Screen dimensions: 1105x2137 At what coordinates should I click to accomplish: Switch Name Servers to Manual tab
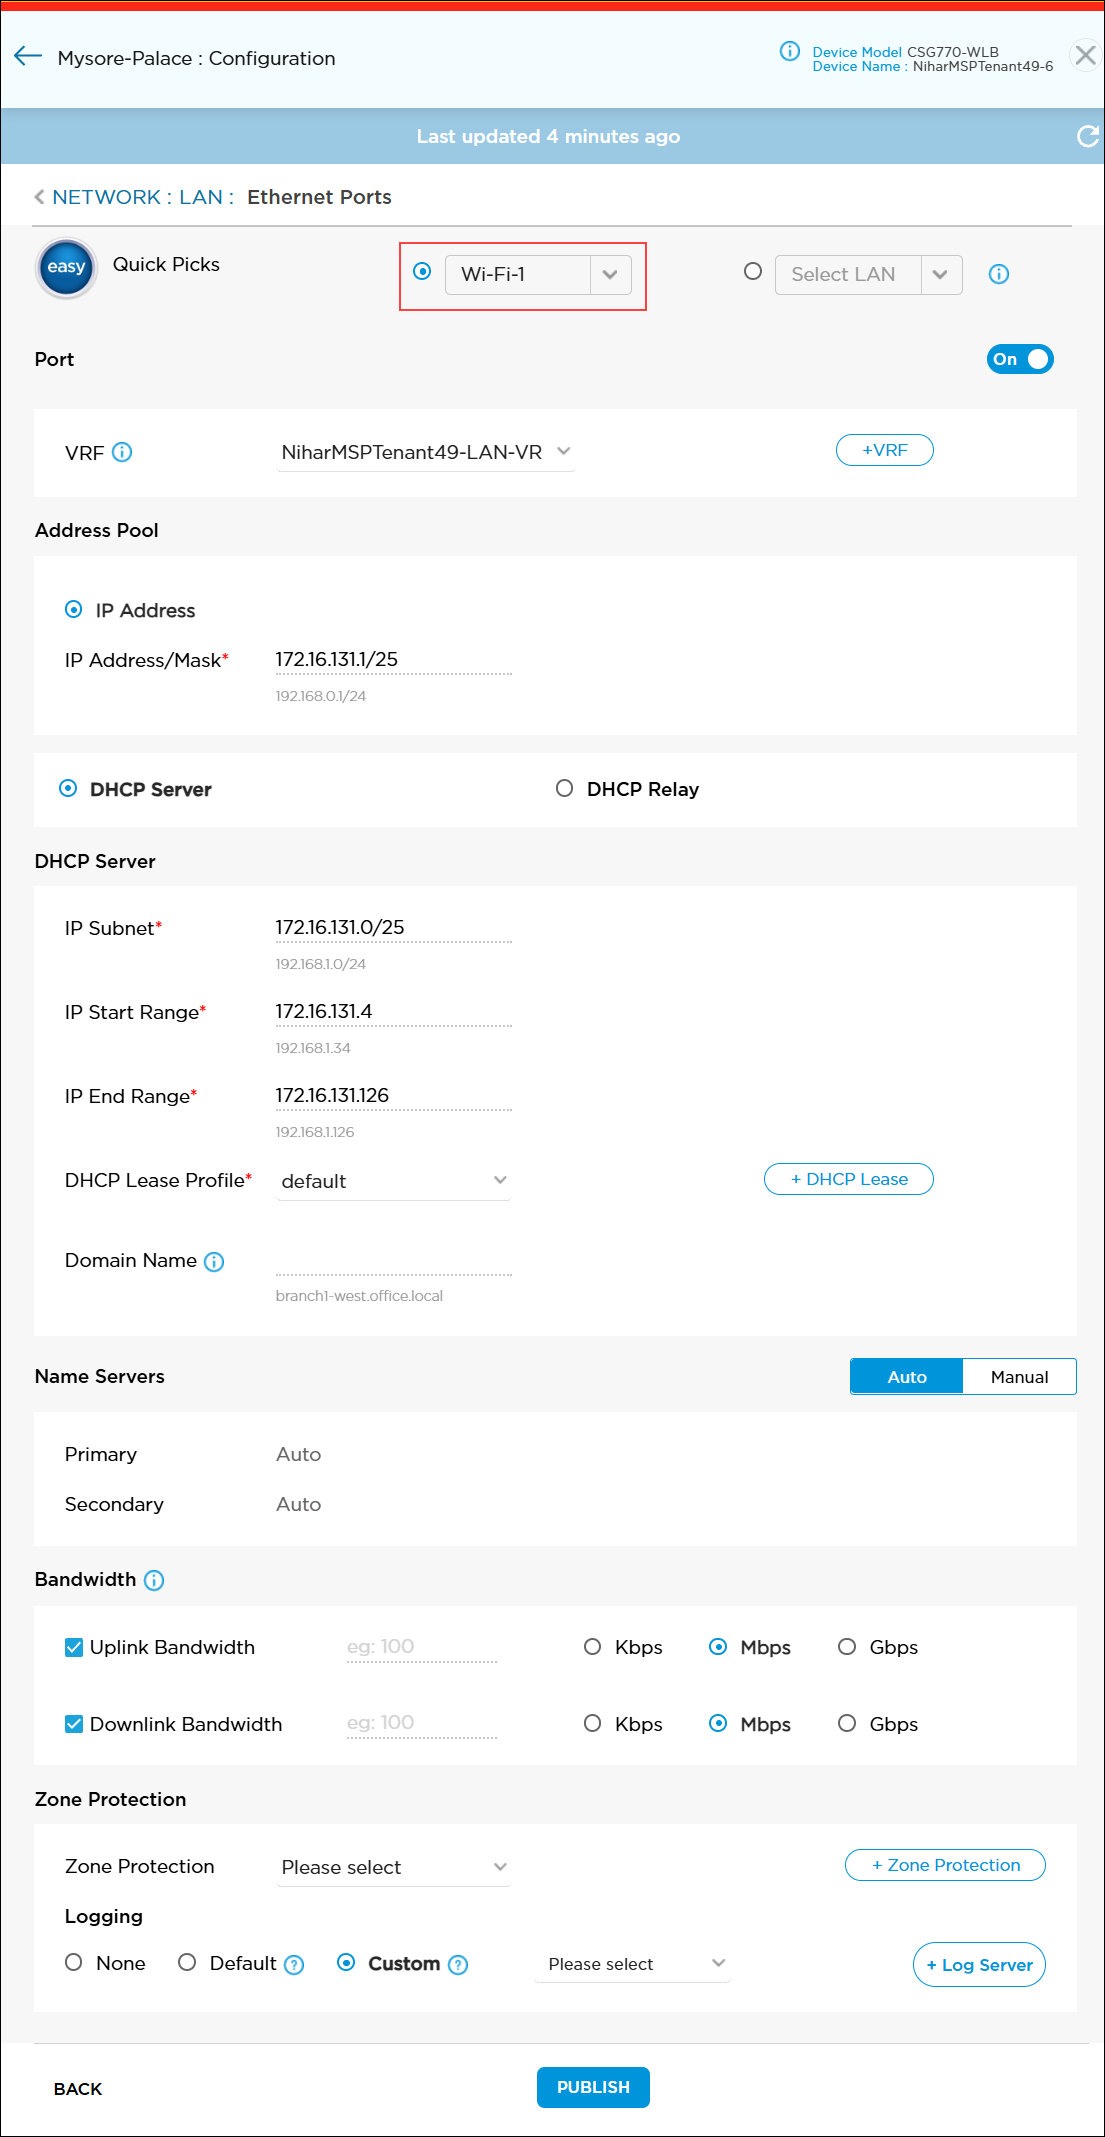(1019, 1377)
